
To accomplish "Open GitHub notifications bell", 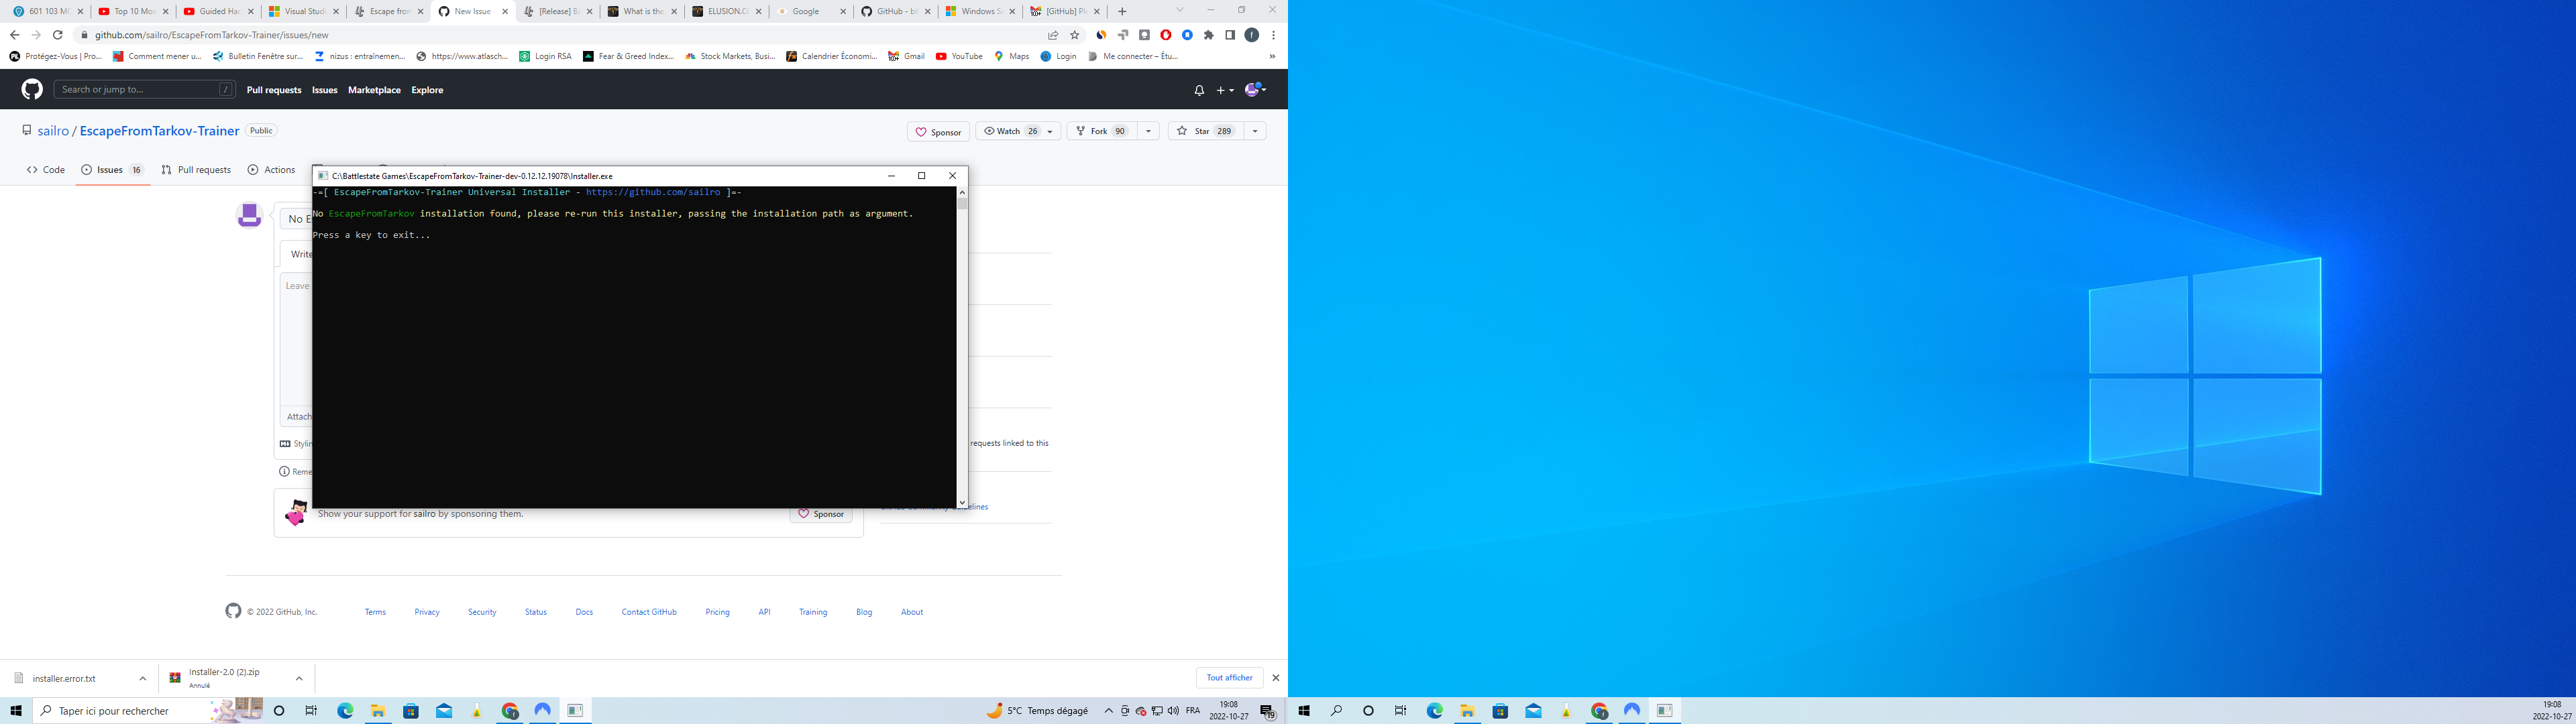I will [x=1198, y=90].
